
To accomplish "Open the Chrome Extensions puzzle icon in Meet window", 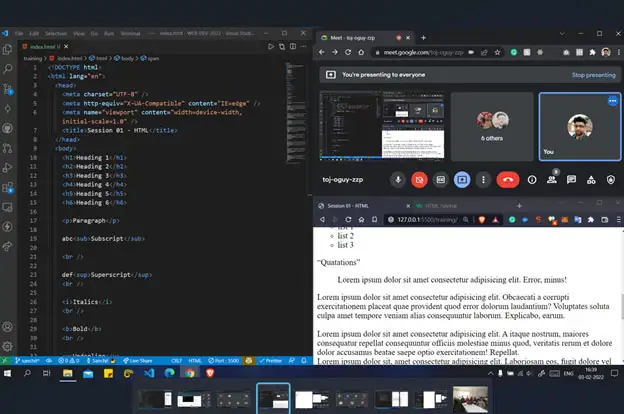I will click(593, 52).
